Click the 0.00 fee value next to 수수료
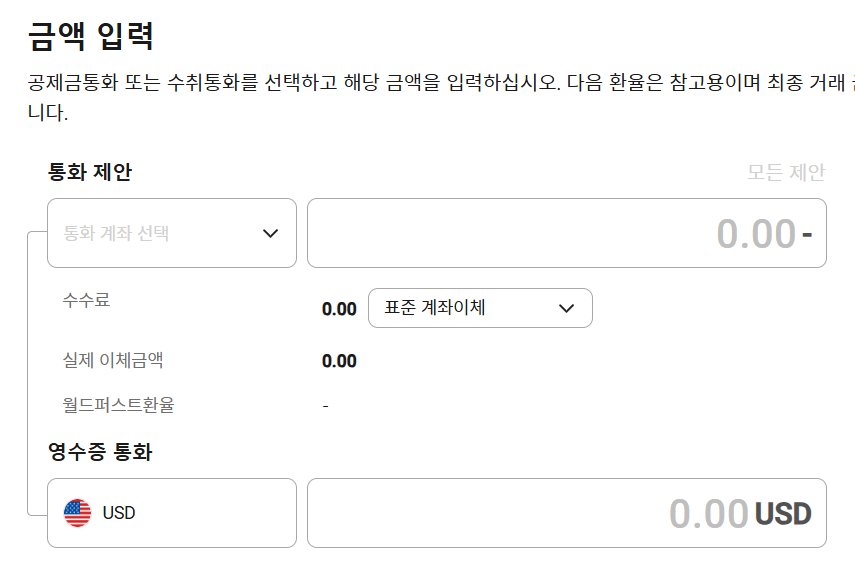Image resolution: width=855 pixels, height=583 pixels. pos(339,309)
